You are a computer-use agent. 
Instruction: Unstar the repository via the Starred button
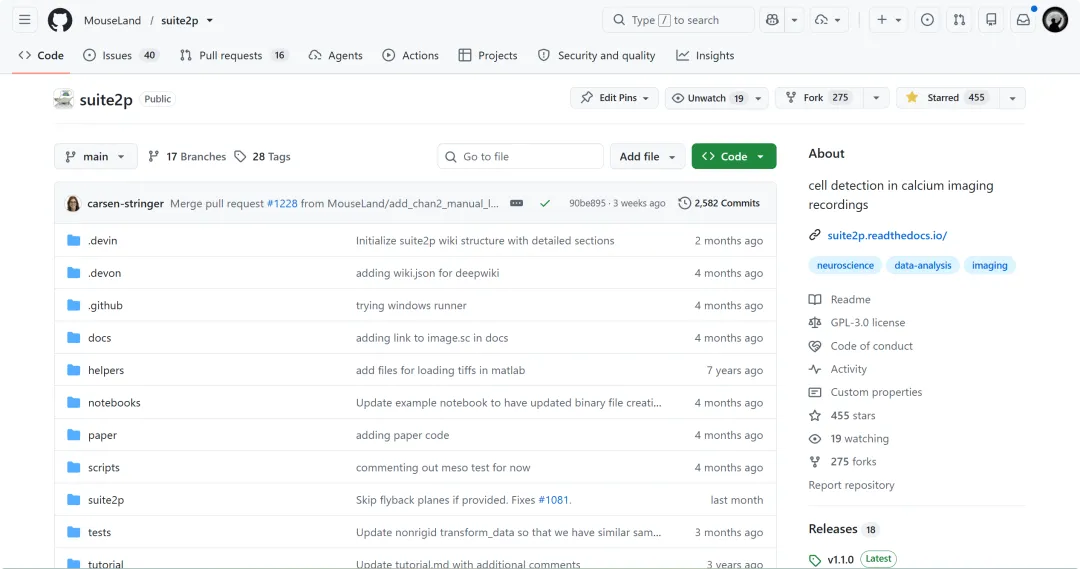pyautogui.click(x=947, y=98)
